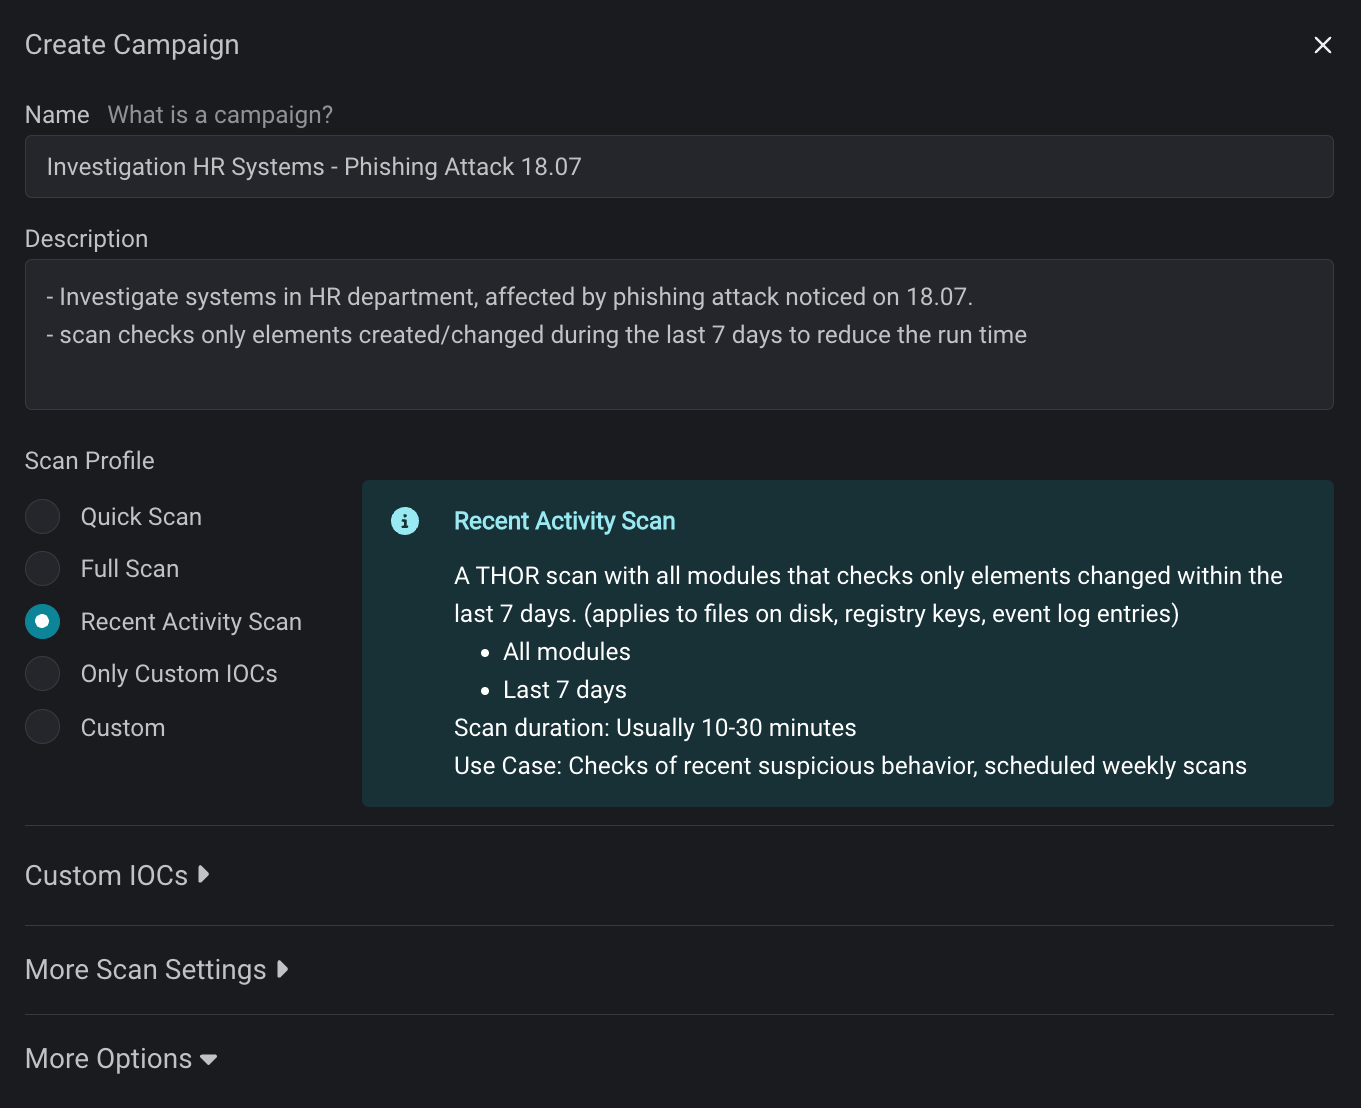Click the info icon beside Recent Activity Scan heading
The height and width of the screenshot is (1108, 1361).
[x=405, y=521]
